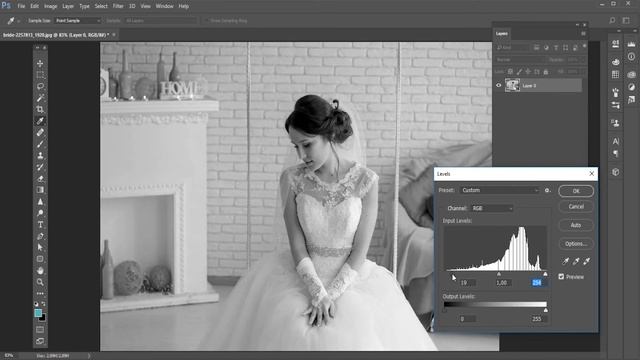640x360 pixels.
Task: Select the Rectangle shape tool
Action: click(40, 259)
